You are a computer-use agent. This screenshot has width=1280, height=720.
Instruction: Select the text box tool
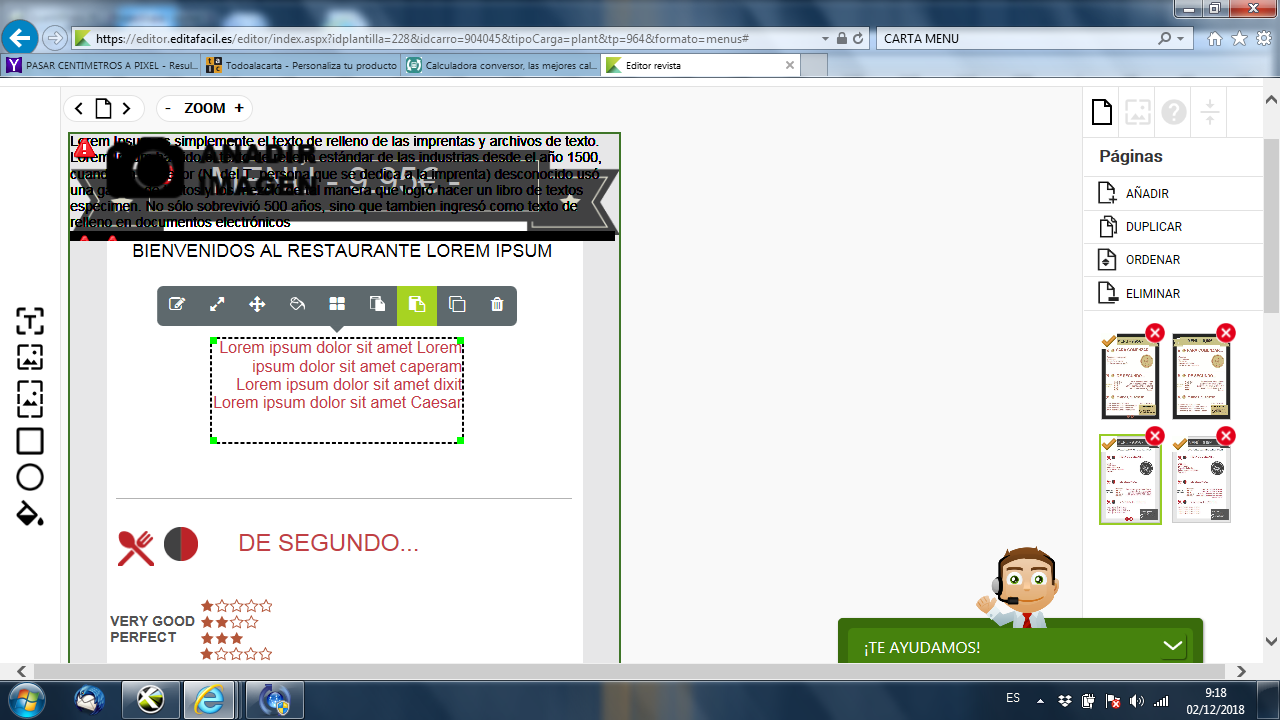pyautogui.click(x=30, y=322)
